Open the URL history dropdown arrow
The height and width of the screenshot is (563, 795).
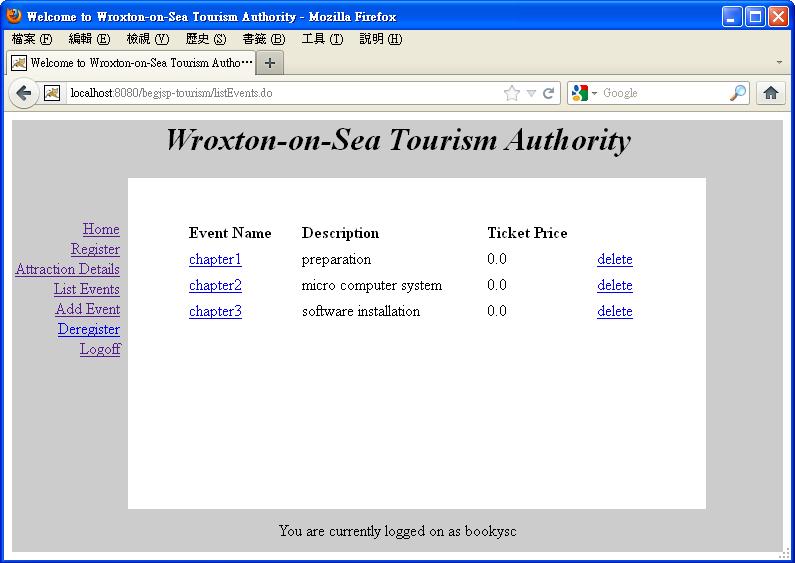pos(531,93)
